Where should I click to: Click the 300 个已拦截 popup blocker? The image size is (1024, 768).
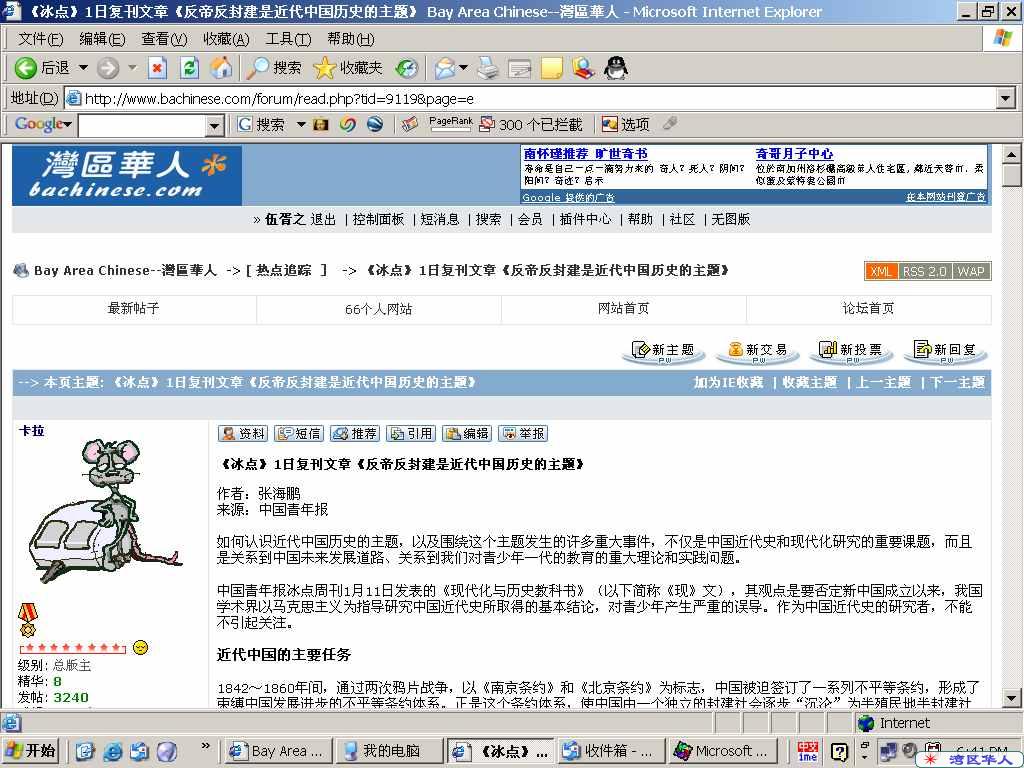[530, 124]
